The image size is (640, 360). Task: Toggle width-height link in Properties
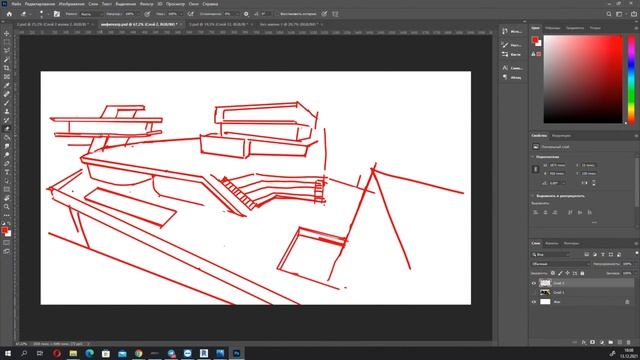tap(536, 169)
